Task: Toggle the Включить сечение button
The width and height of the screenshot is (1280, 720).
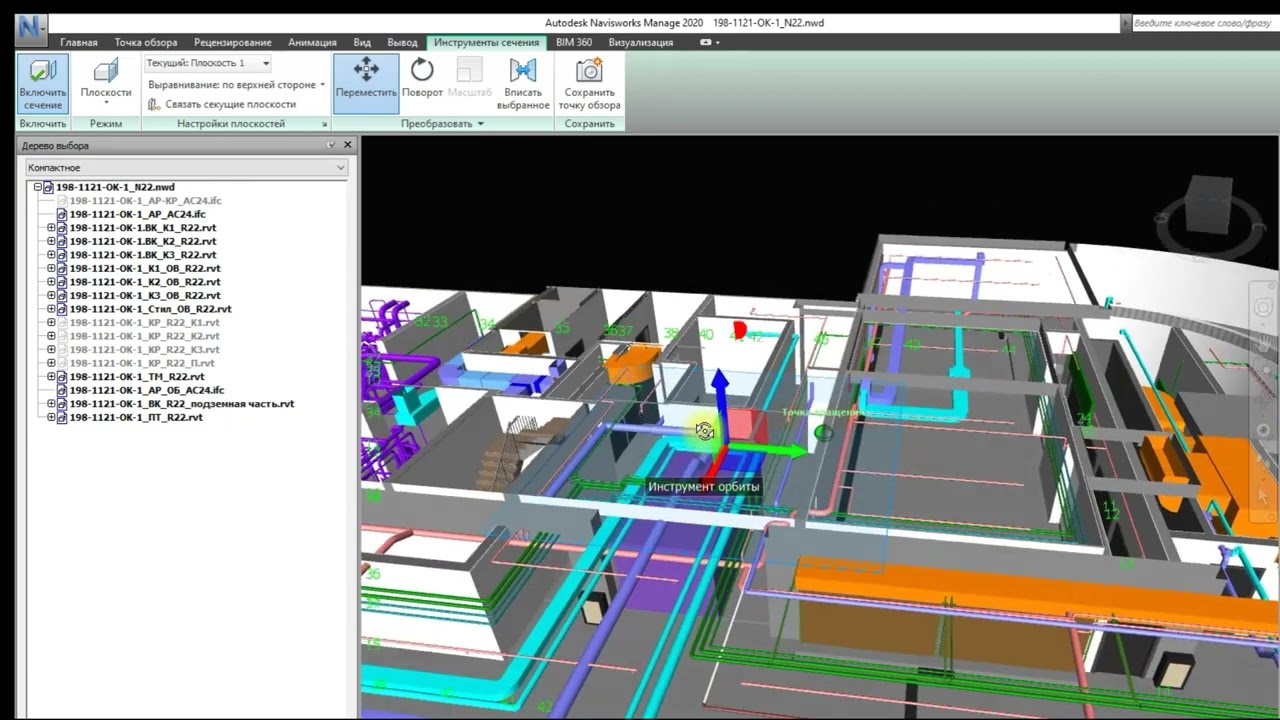Action: tap(42, 83)
